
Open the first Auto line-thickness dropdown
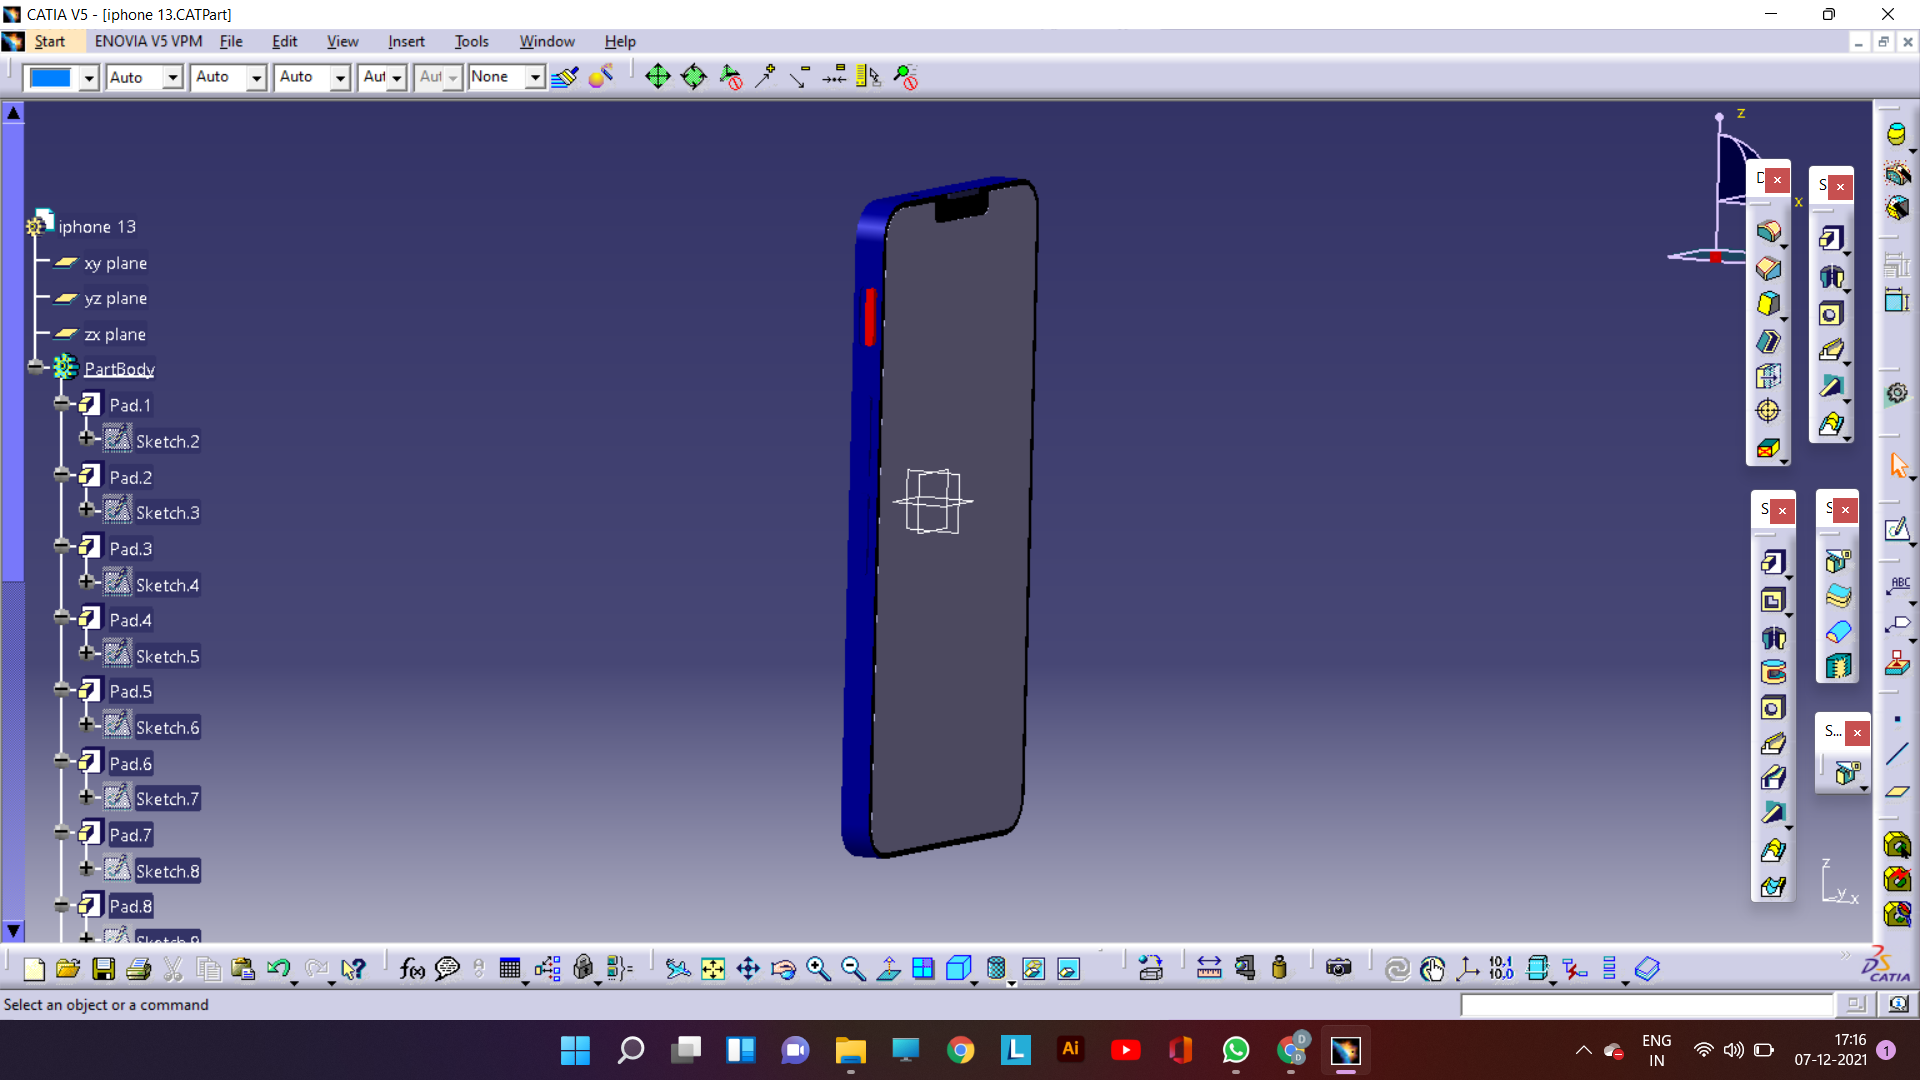pos(173,77)
